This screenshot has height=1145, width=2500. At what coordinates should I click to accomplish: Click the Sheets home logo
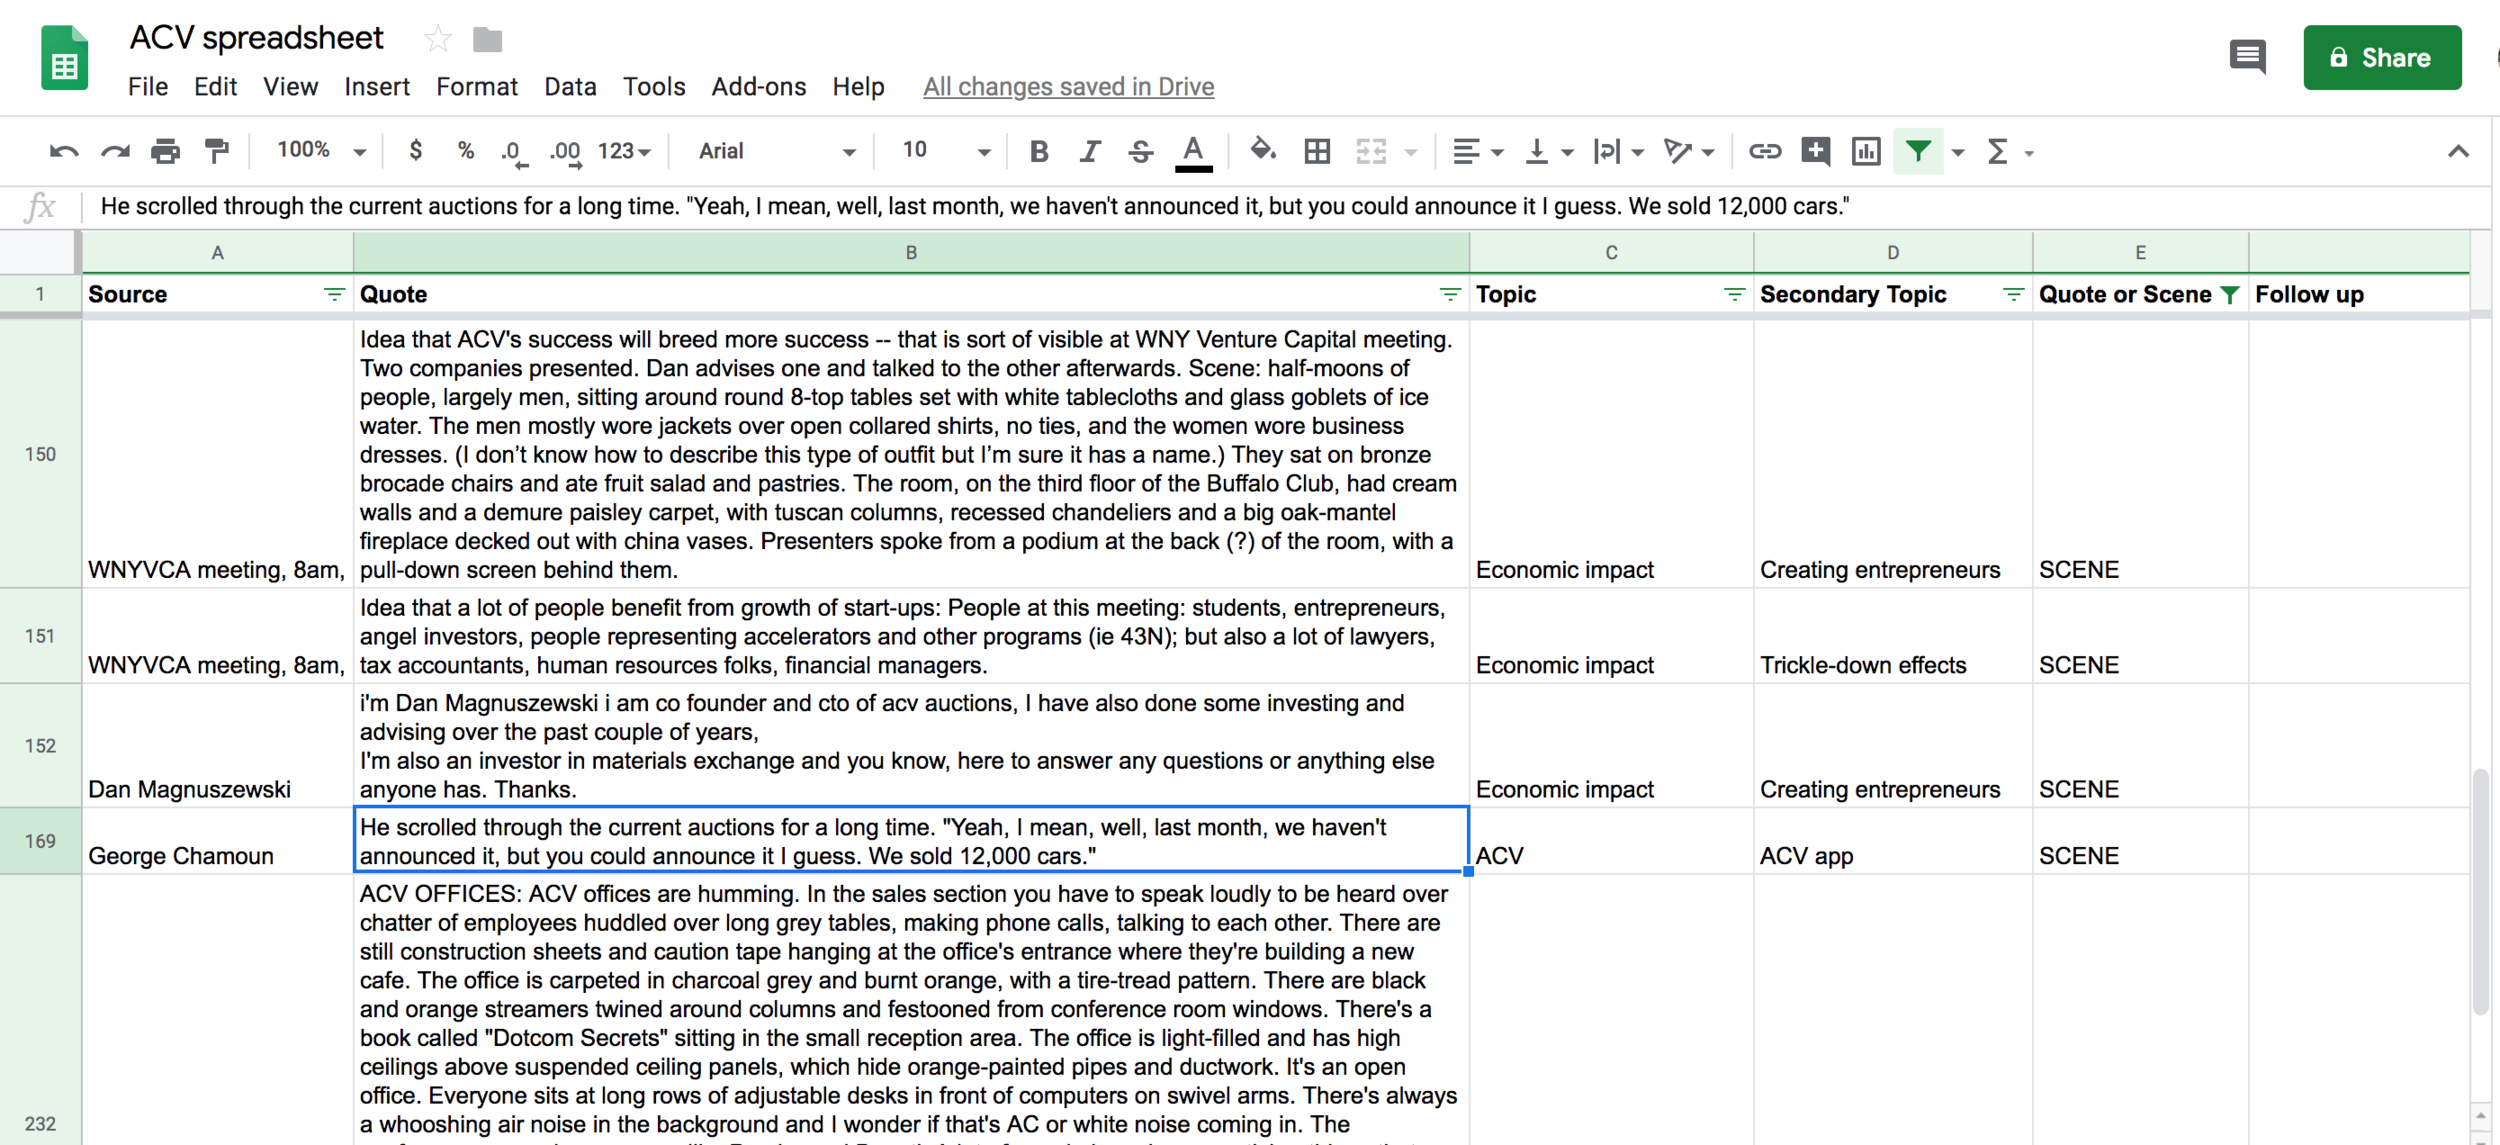(64, 58)
